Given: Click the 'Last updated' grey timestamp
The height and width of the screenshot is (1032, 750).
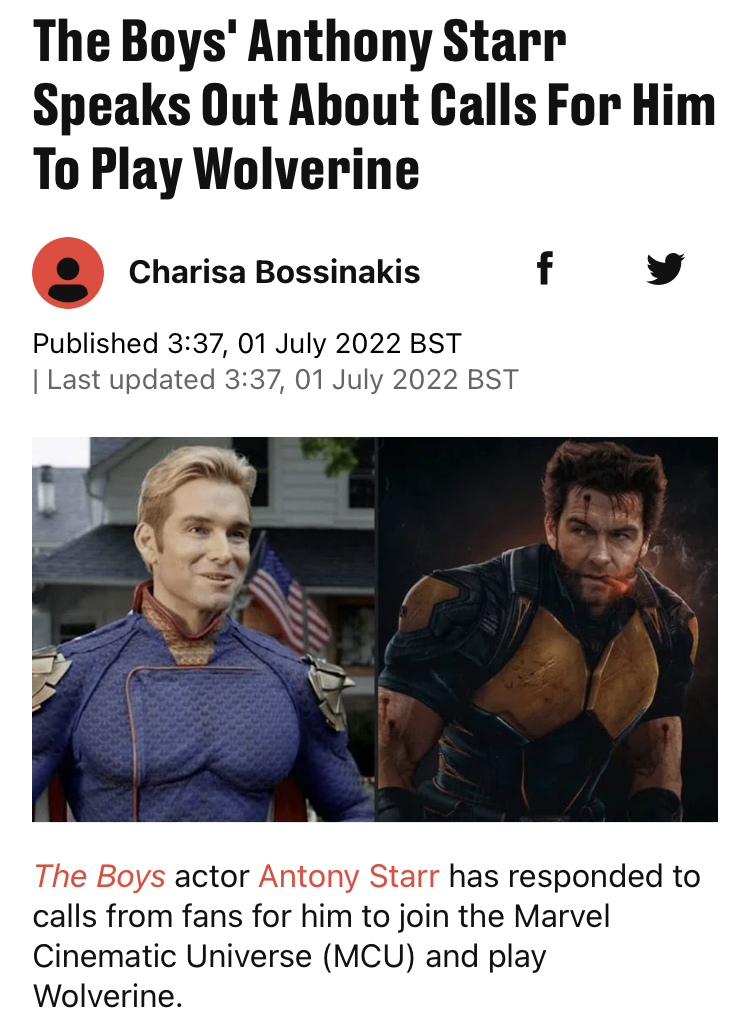Looking at the screenshot, I should 276,380.
